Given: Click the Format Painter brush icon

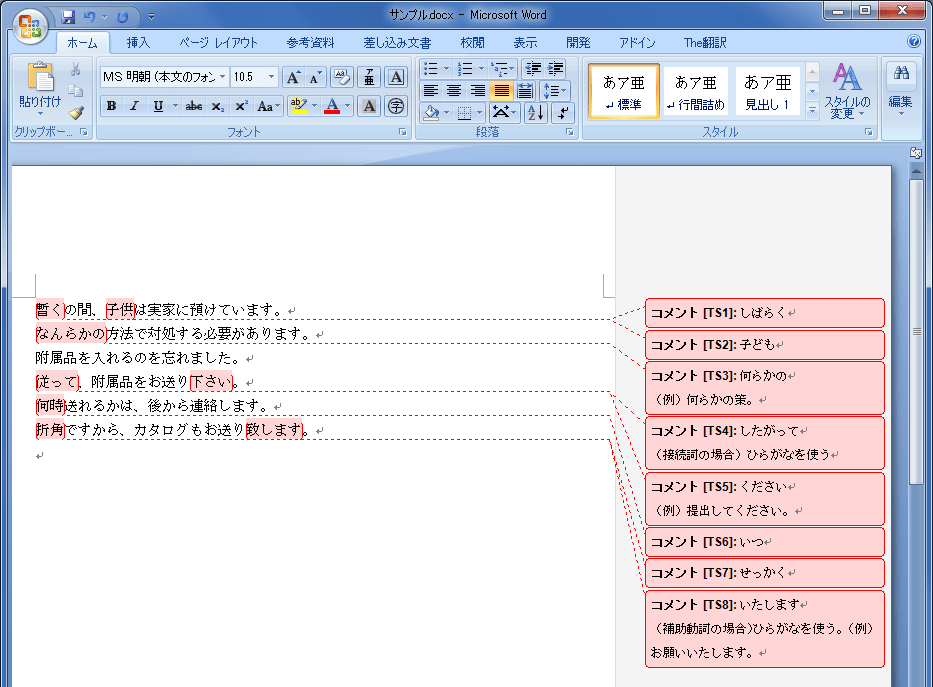Looking at the screenshot, I should point(76,113).
